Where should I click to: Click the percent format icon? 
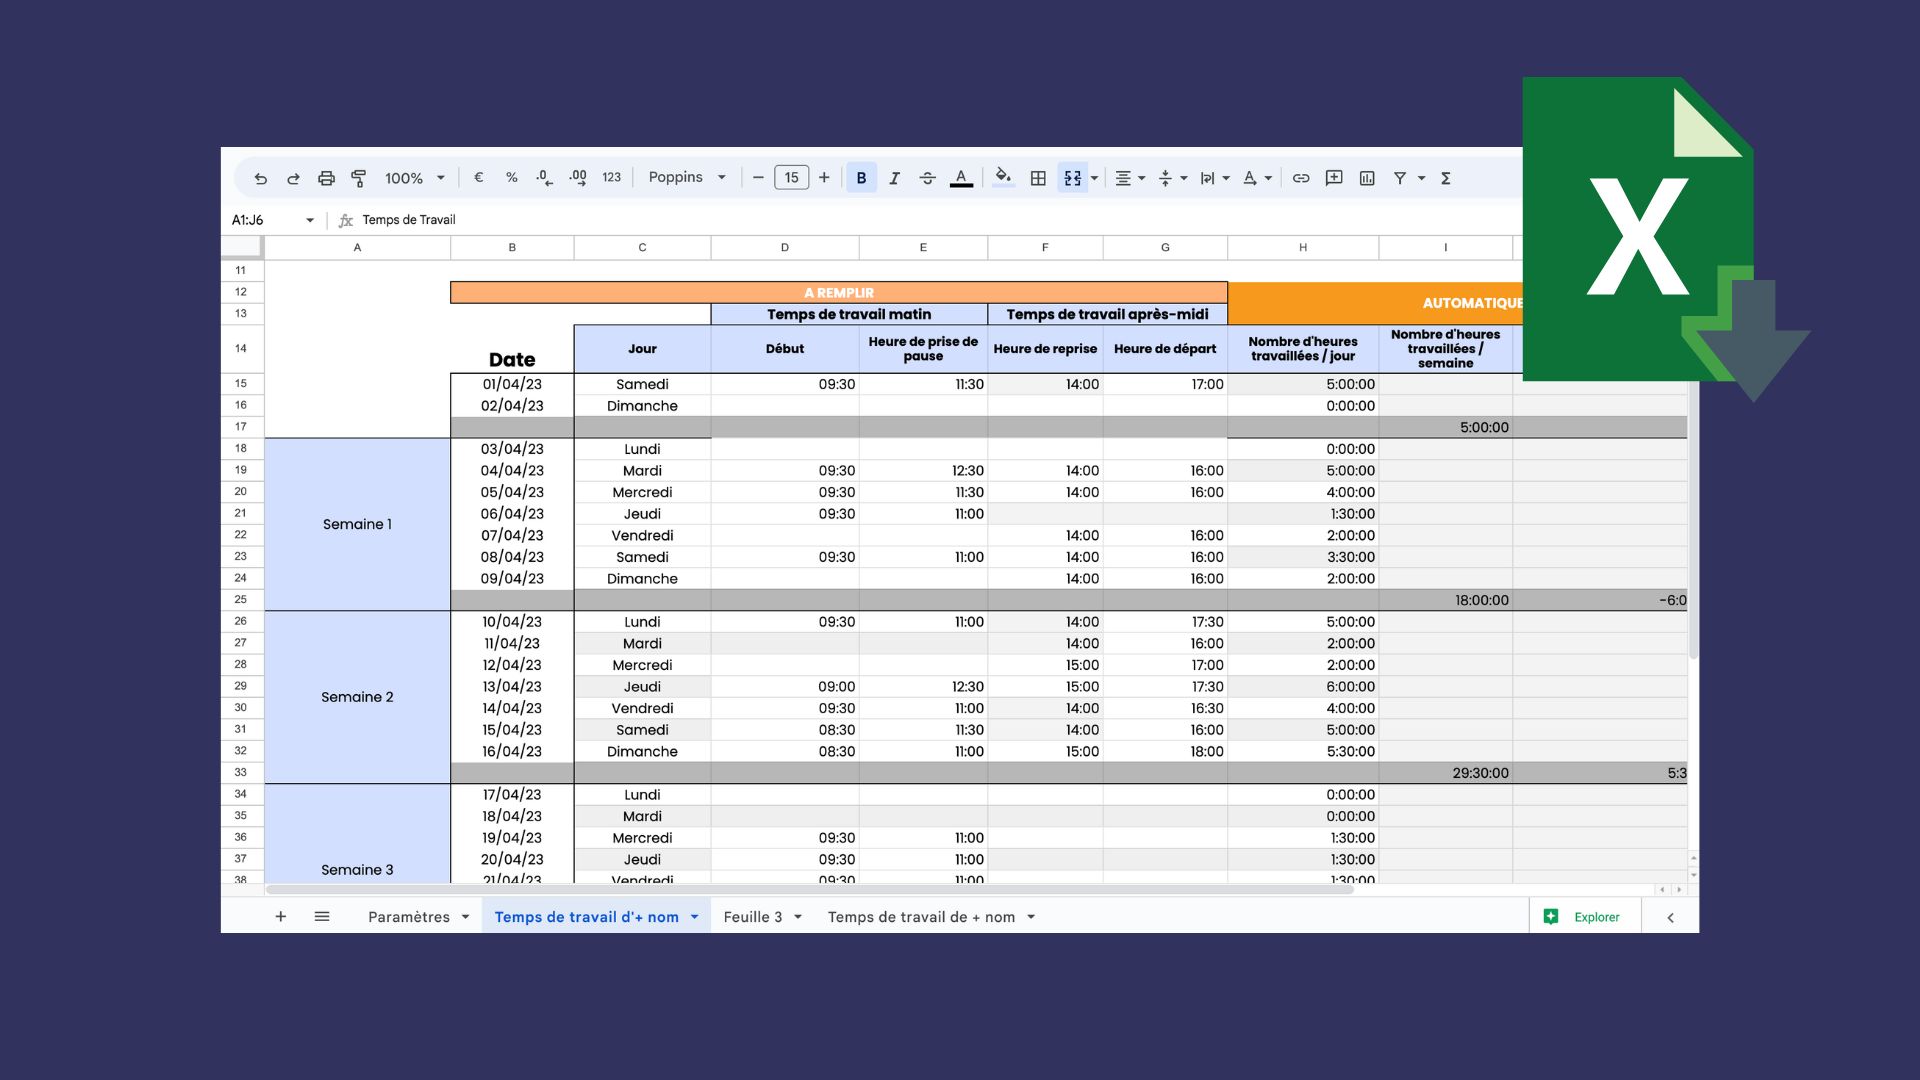click(512, 177)
